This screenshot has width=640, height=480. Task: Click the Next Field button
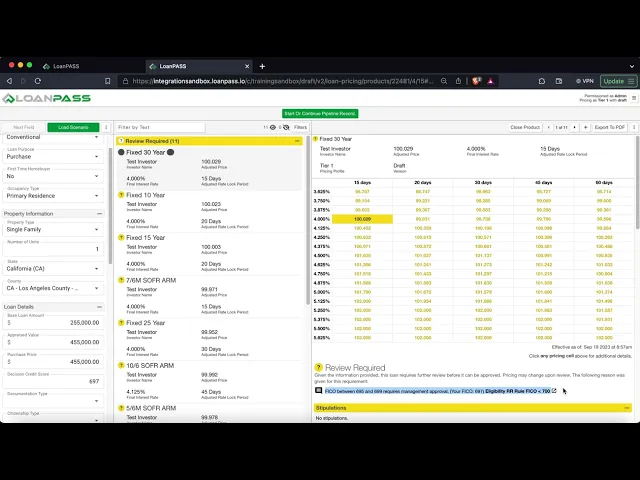click(24, 127)
